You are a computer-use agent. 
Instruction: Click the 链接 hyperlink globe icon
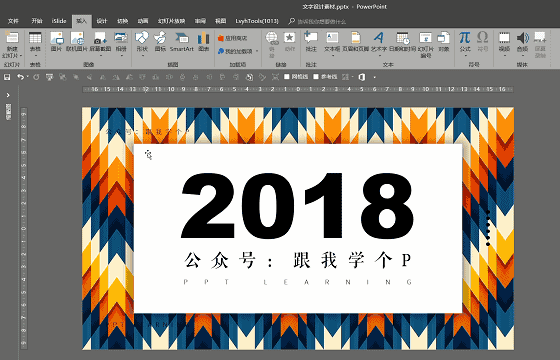(x=271, y=38)
